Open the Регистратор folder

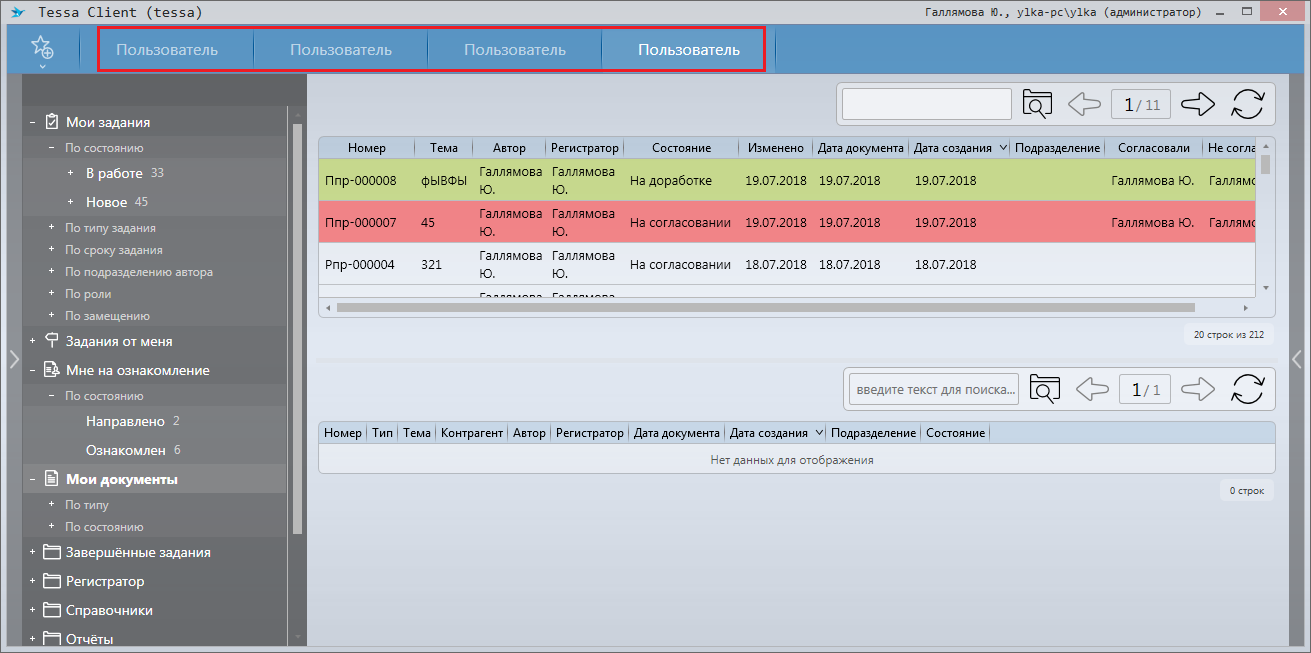point(104,581)
